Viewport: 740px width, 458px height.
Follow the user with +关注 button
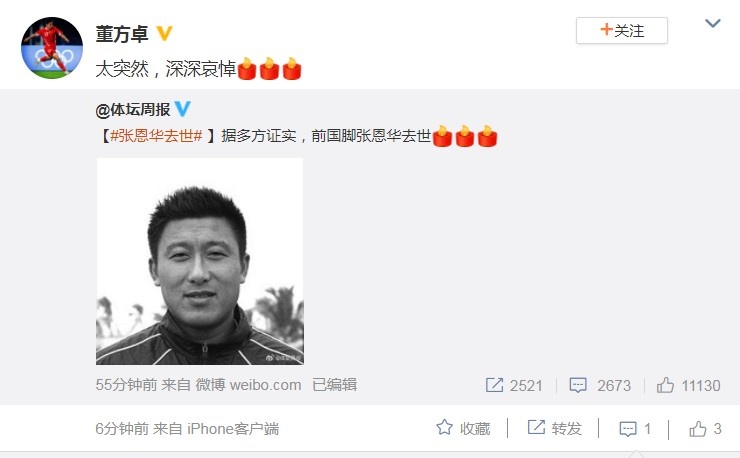pos(622,31)
